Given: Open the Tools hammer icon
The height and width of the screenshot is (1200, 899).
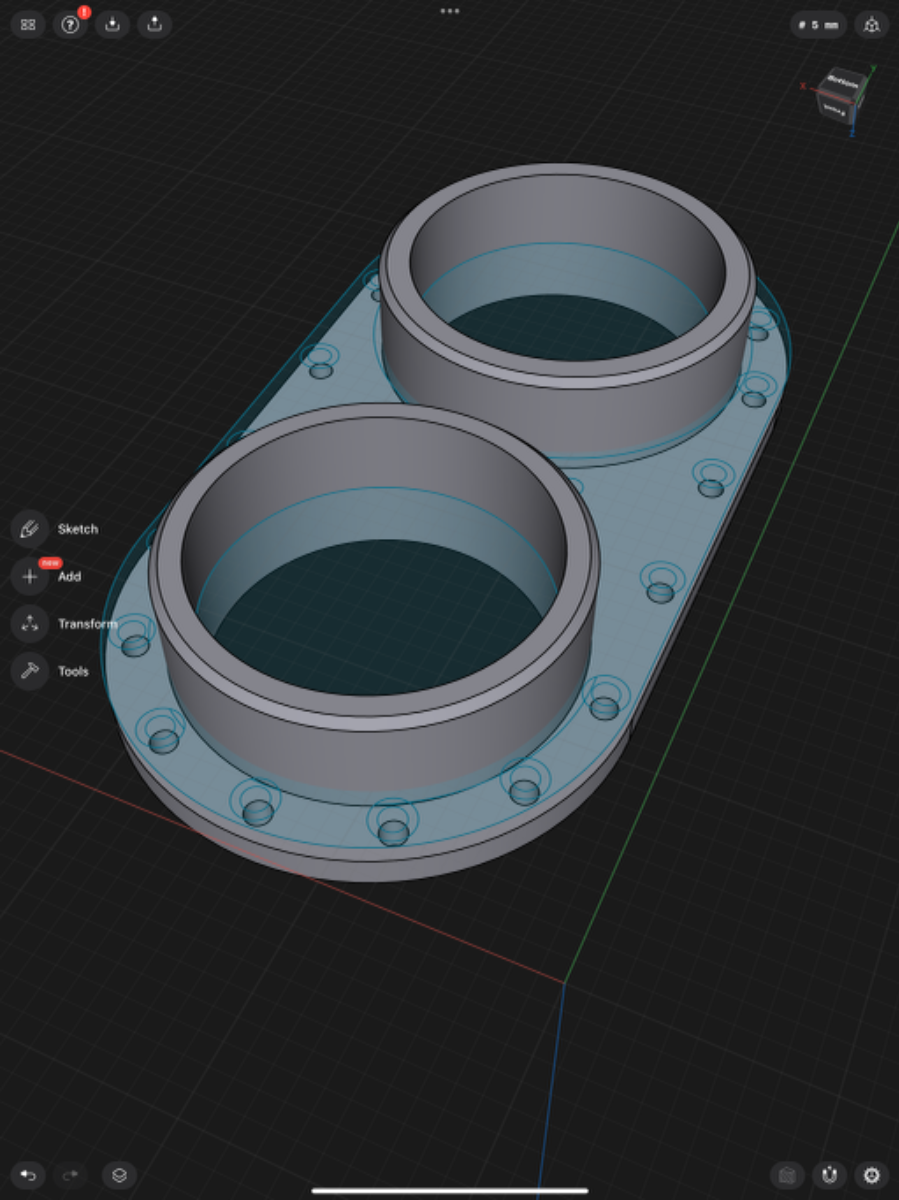Looking at the screenshot, I should tap(29, 671).
